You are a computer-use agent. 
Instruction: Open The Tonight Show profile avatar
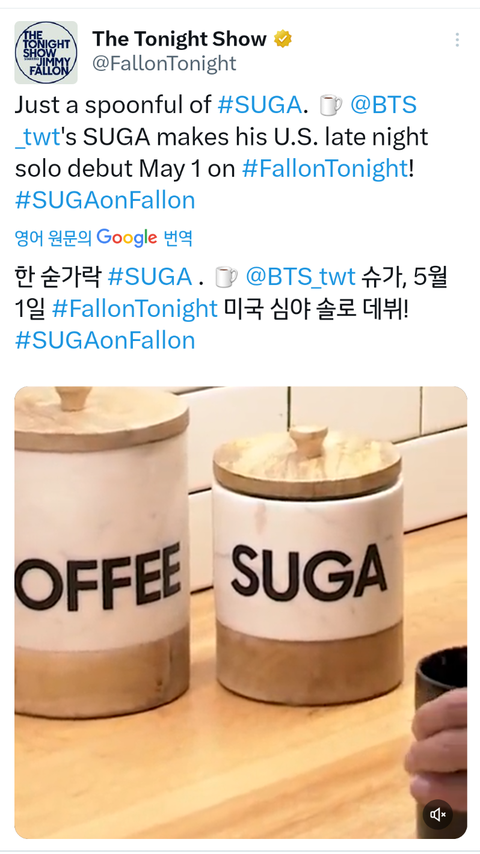46,52
